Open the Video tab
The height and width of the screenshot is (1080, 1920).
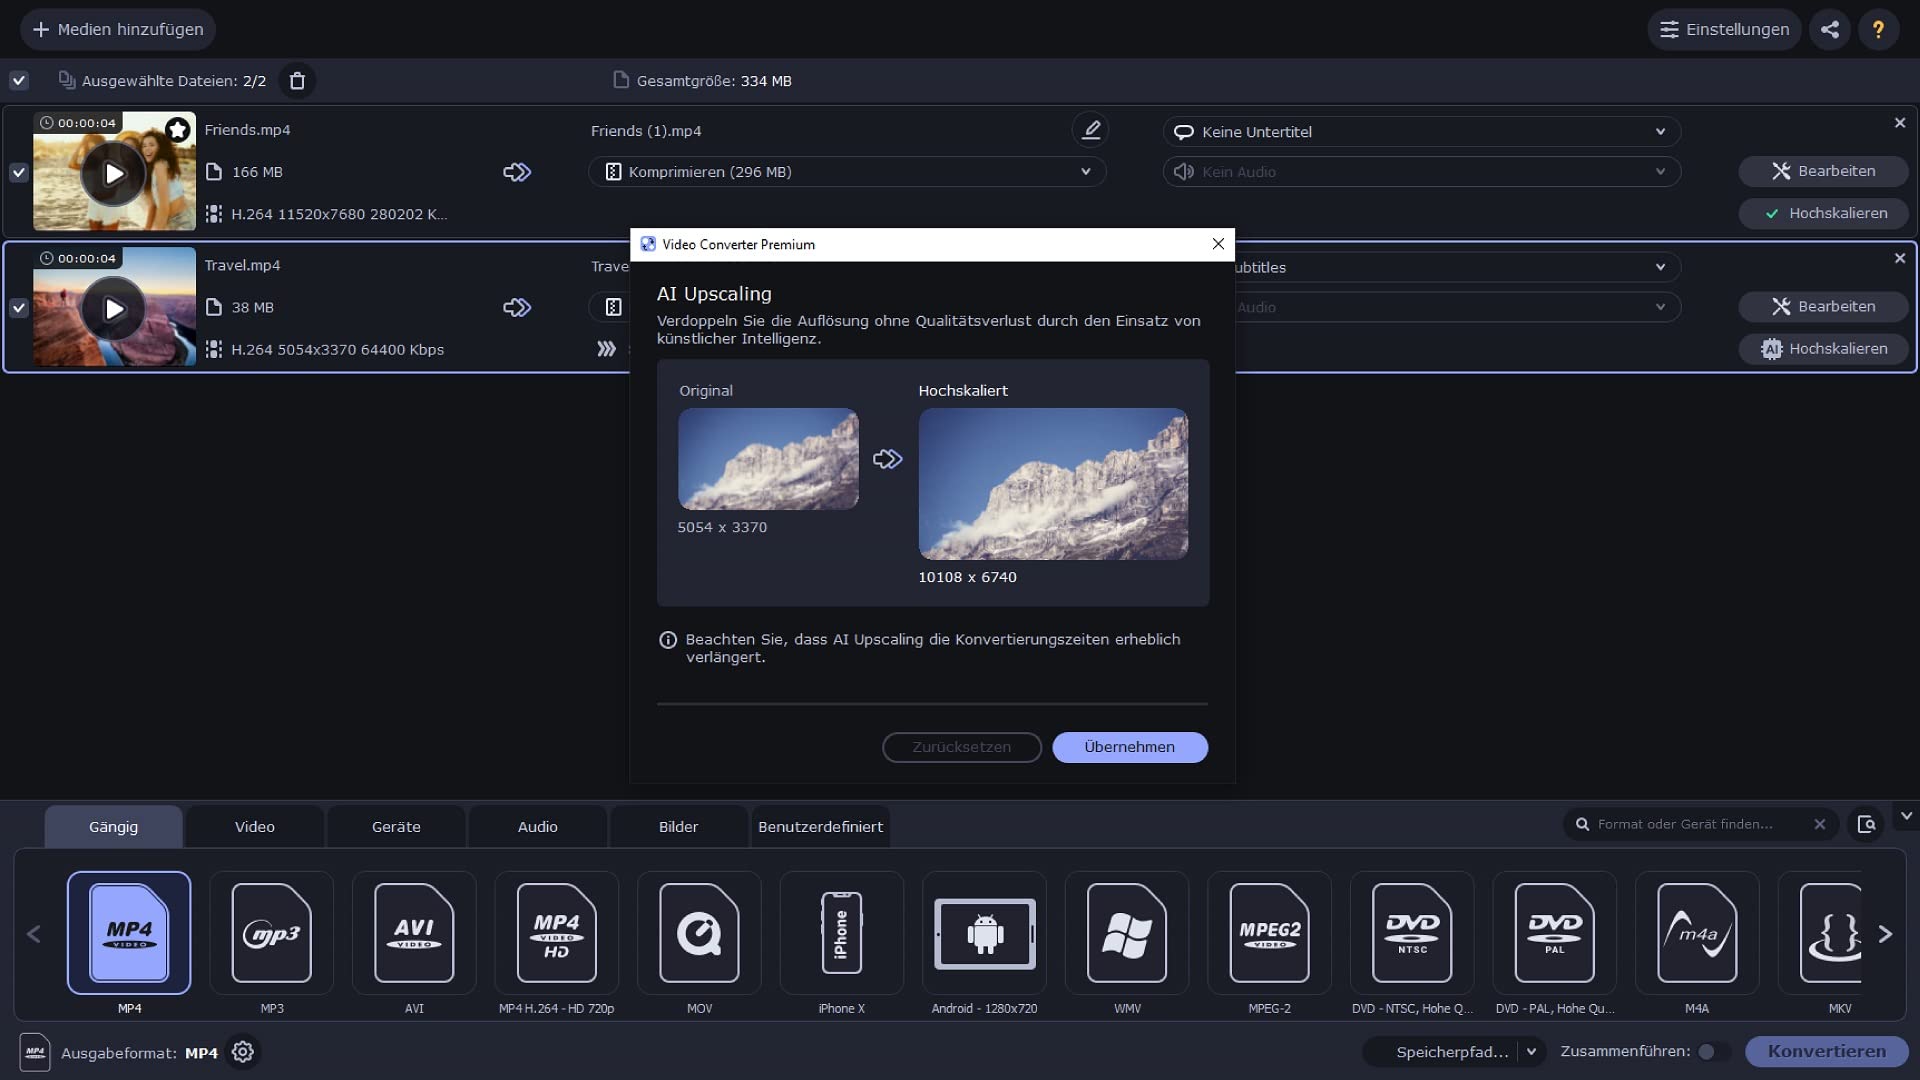coord(255,827)
